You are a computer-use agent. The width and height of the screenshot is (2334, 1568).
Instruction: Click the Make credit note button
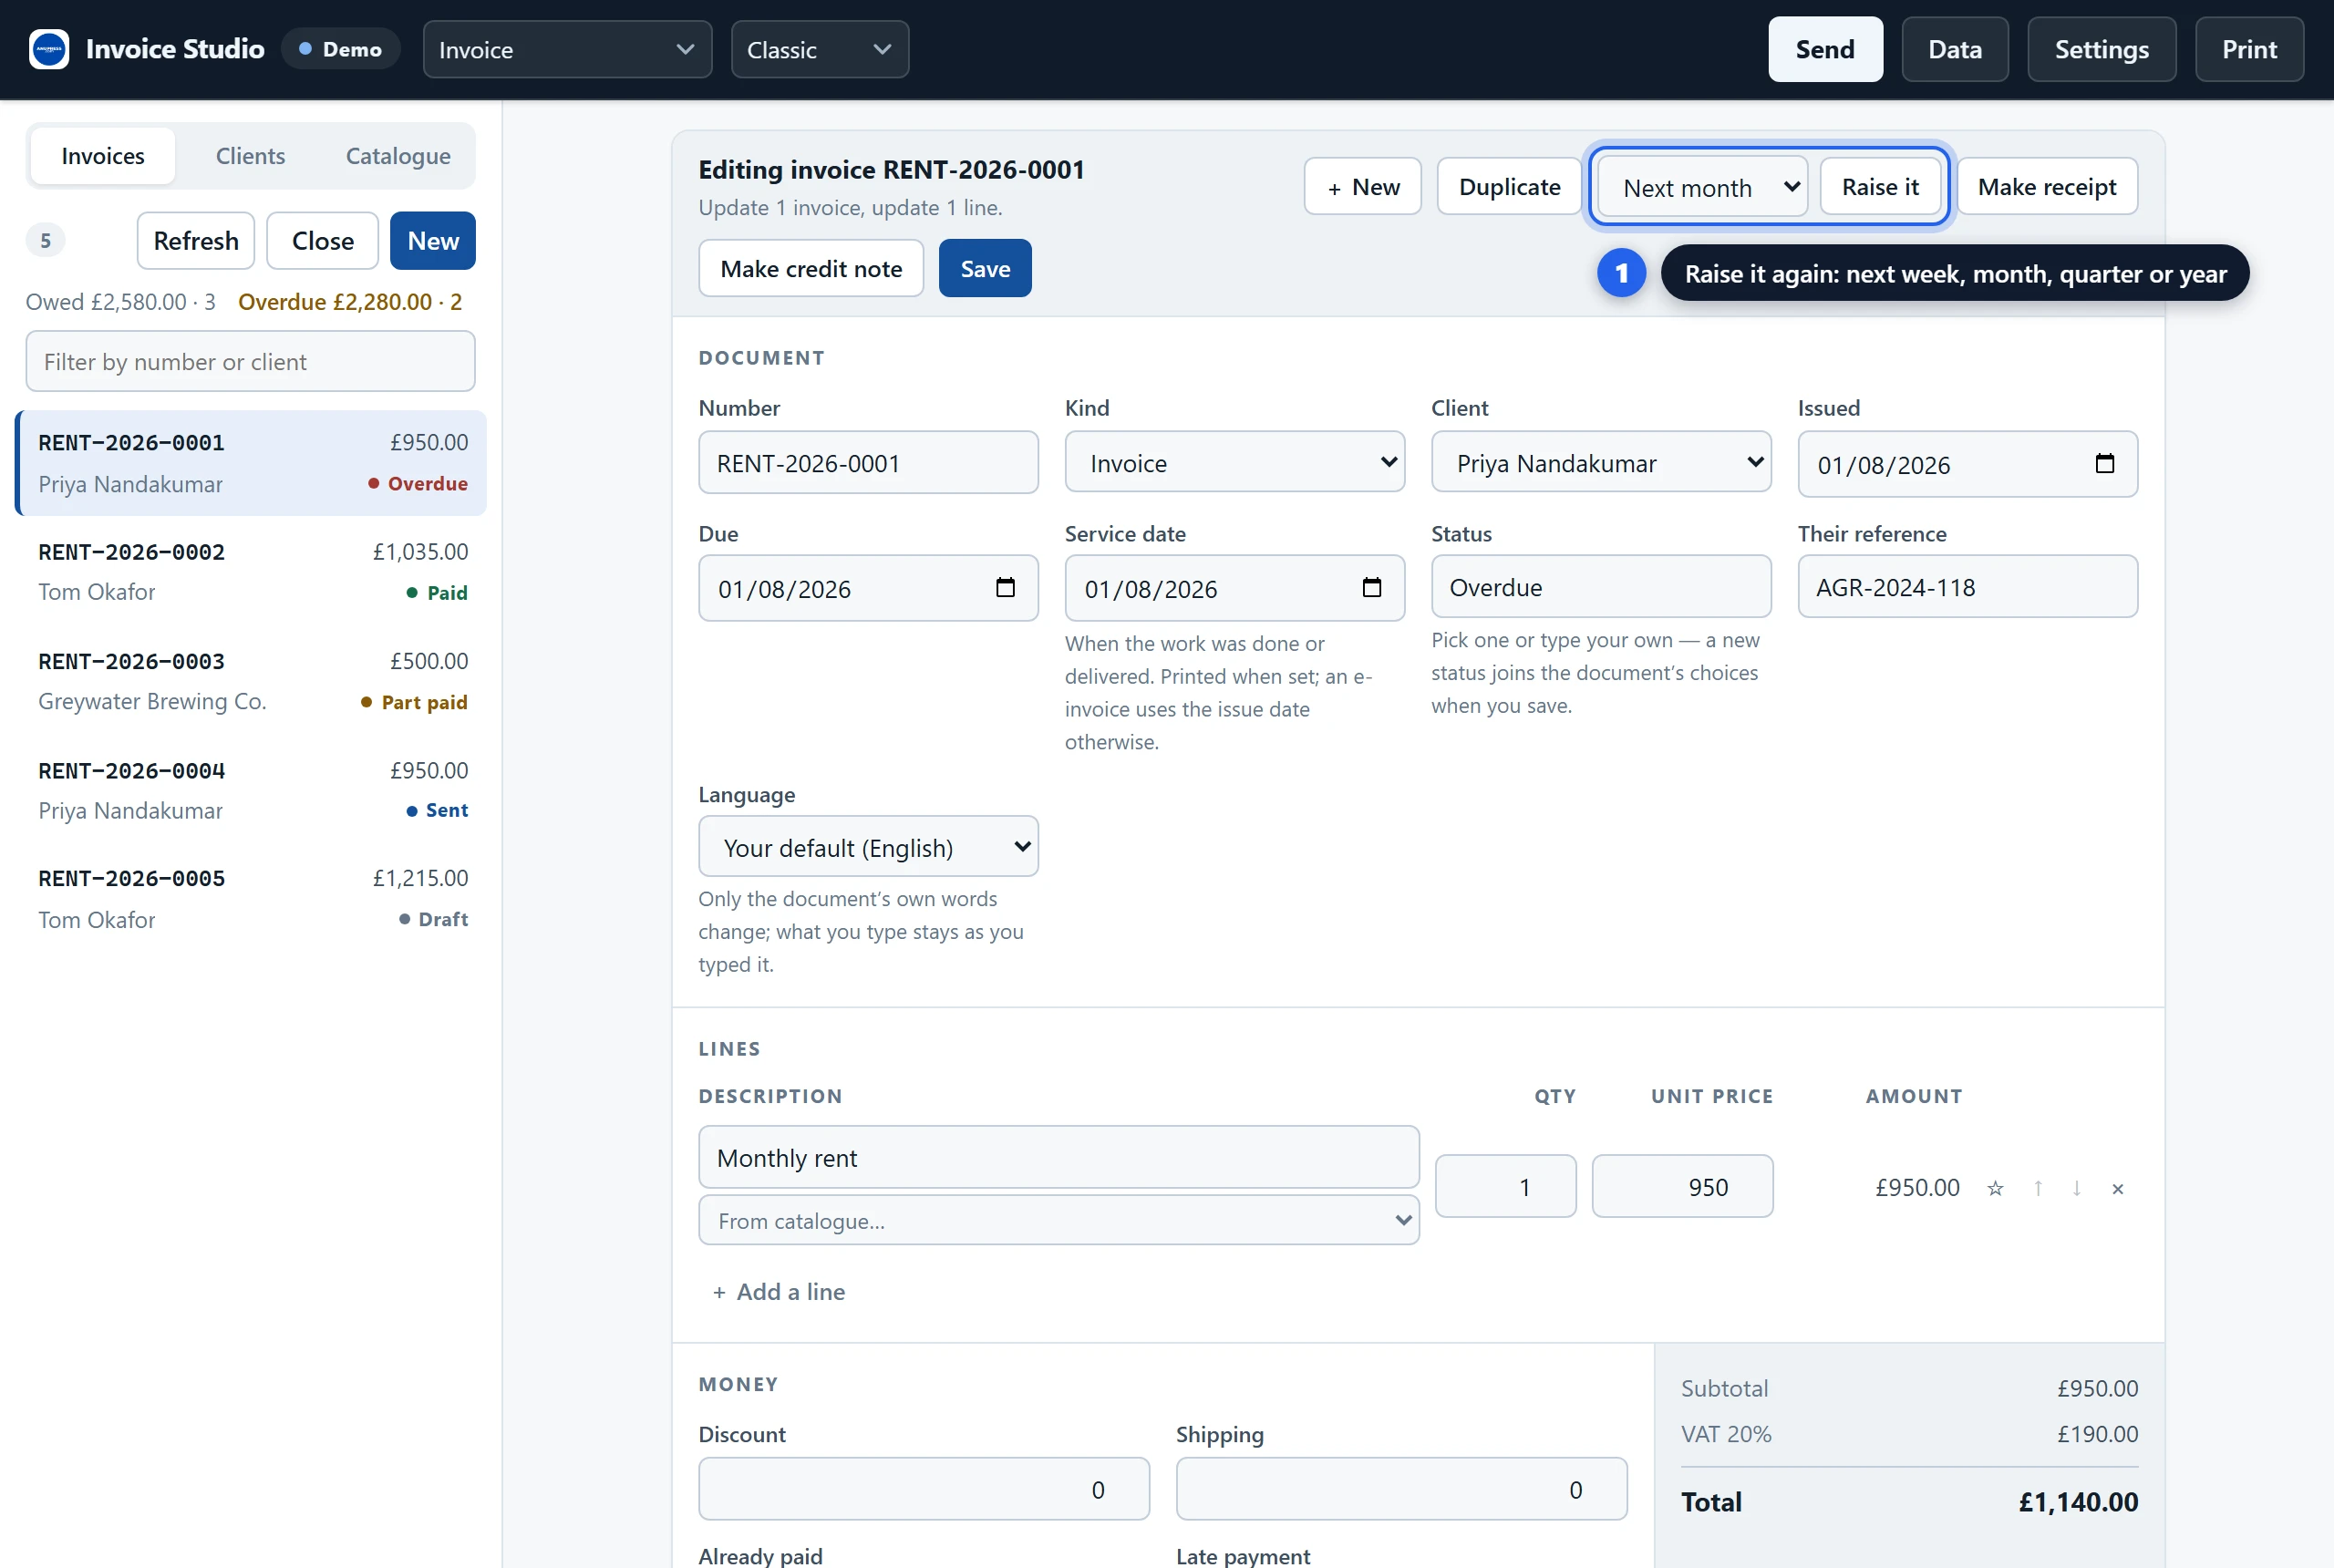(x=811, y=268)
